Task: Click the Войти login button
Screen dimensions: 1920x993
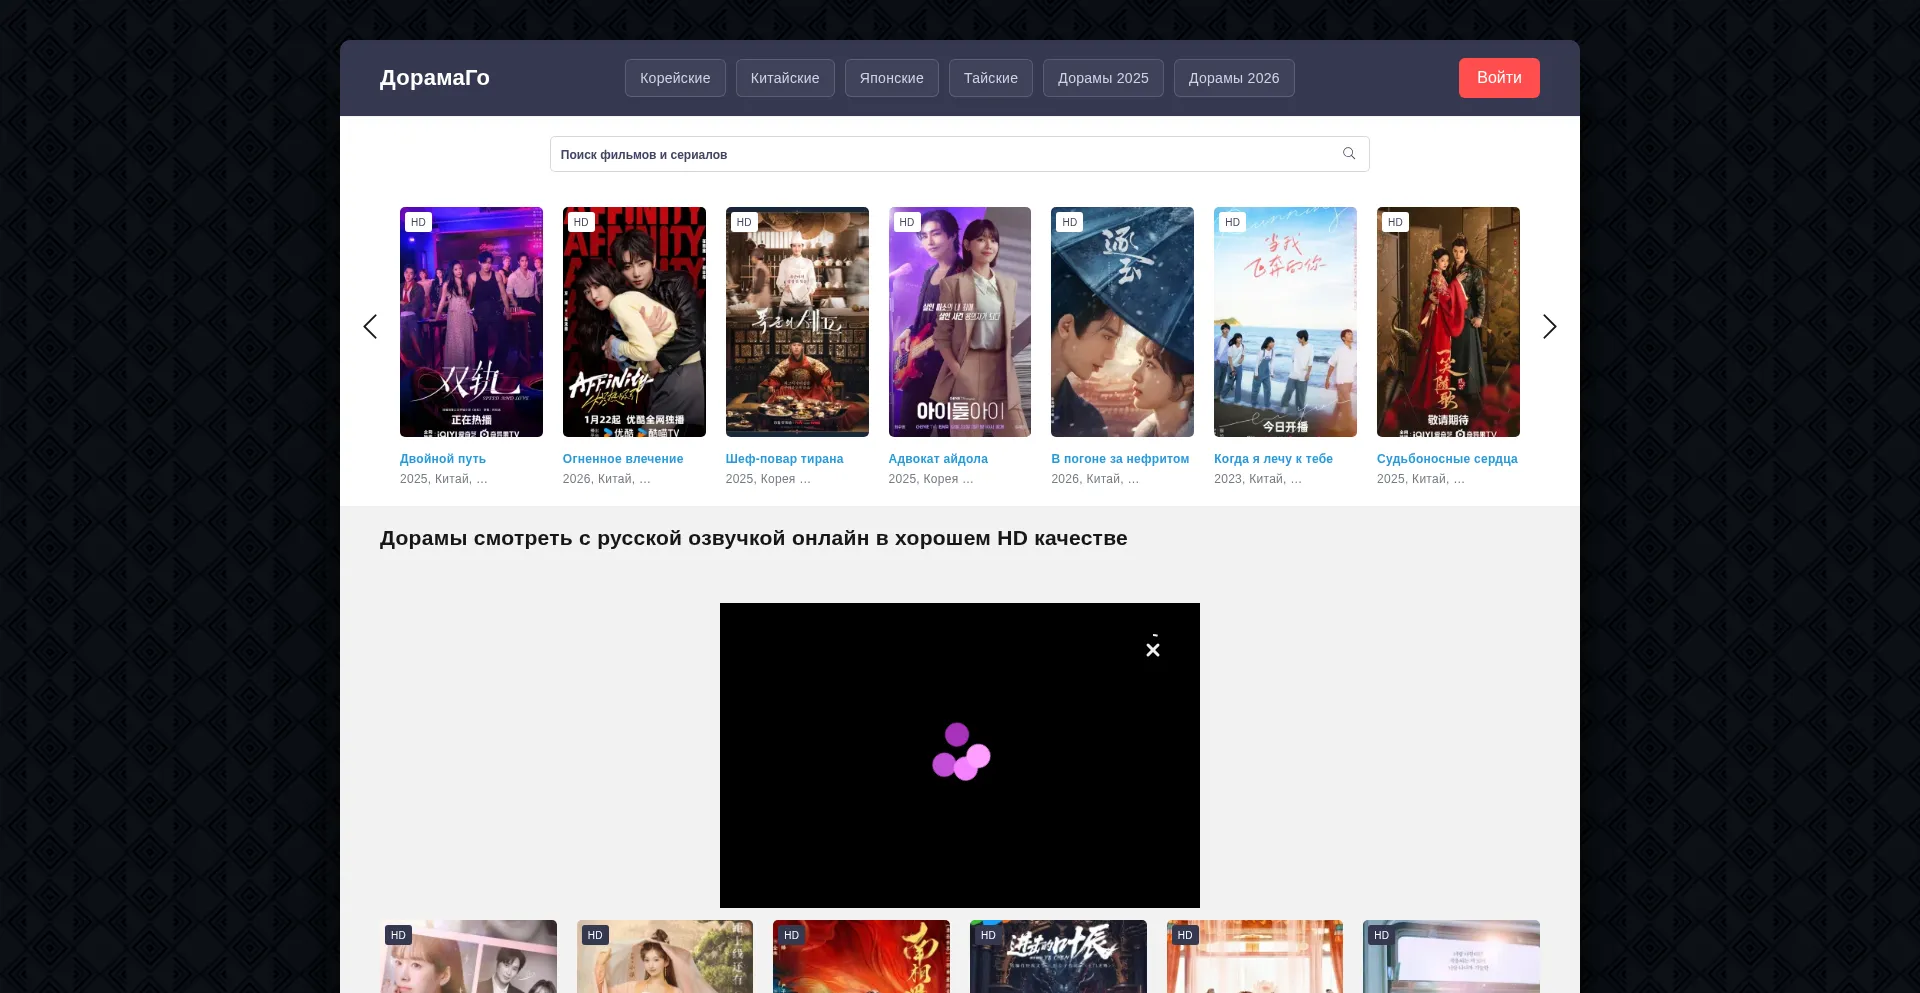Action: click(1499, 78)
